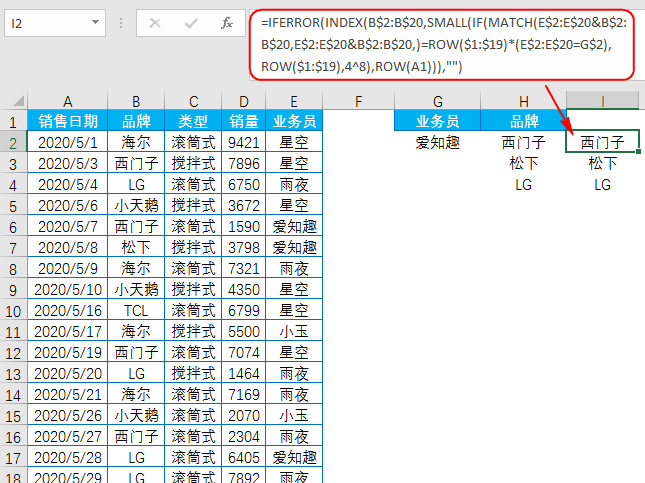Select 松下 result in column H
Viewport: 645px width, 483px height.
pos(524,163)
